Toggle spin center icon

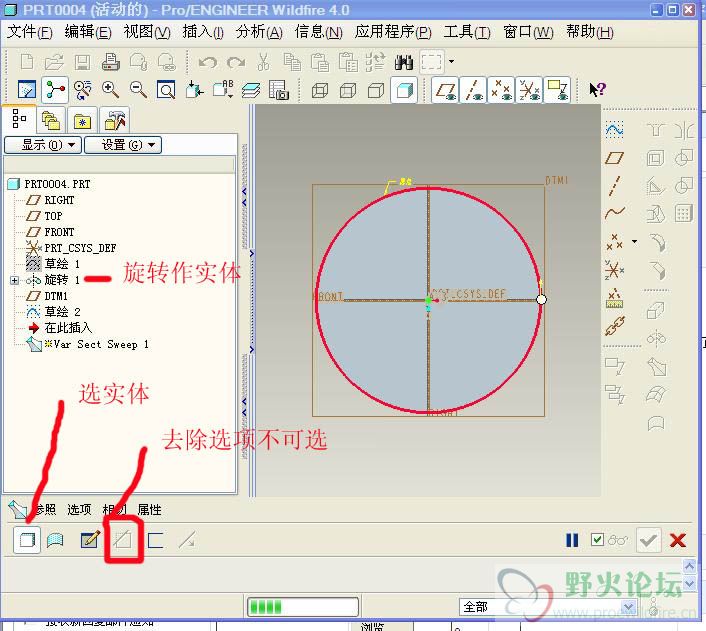[x=55, y=90]
